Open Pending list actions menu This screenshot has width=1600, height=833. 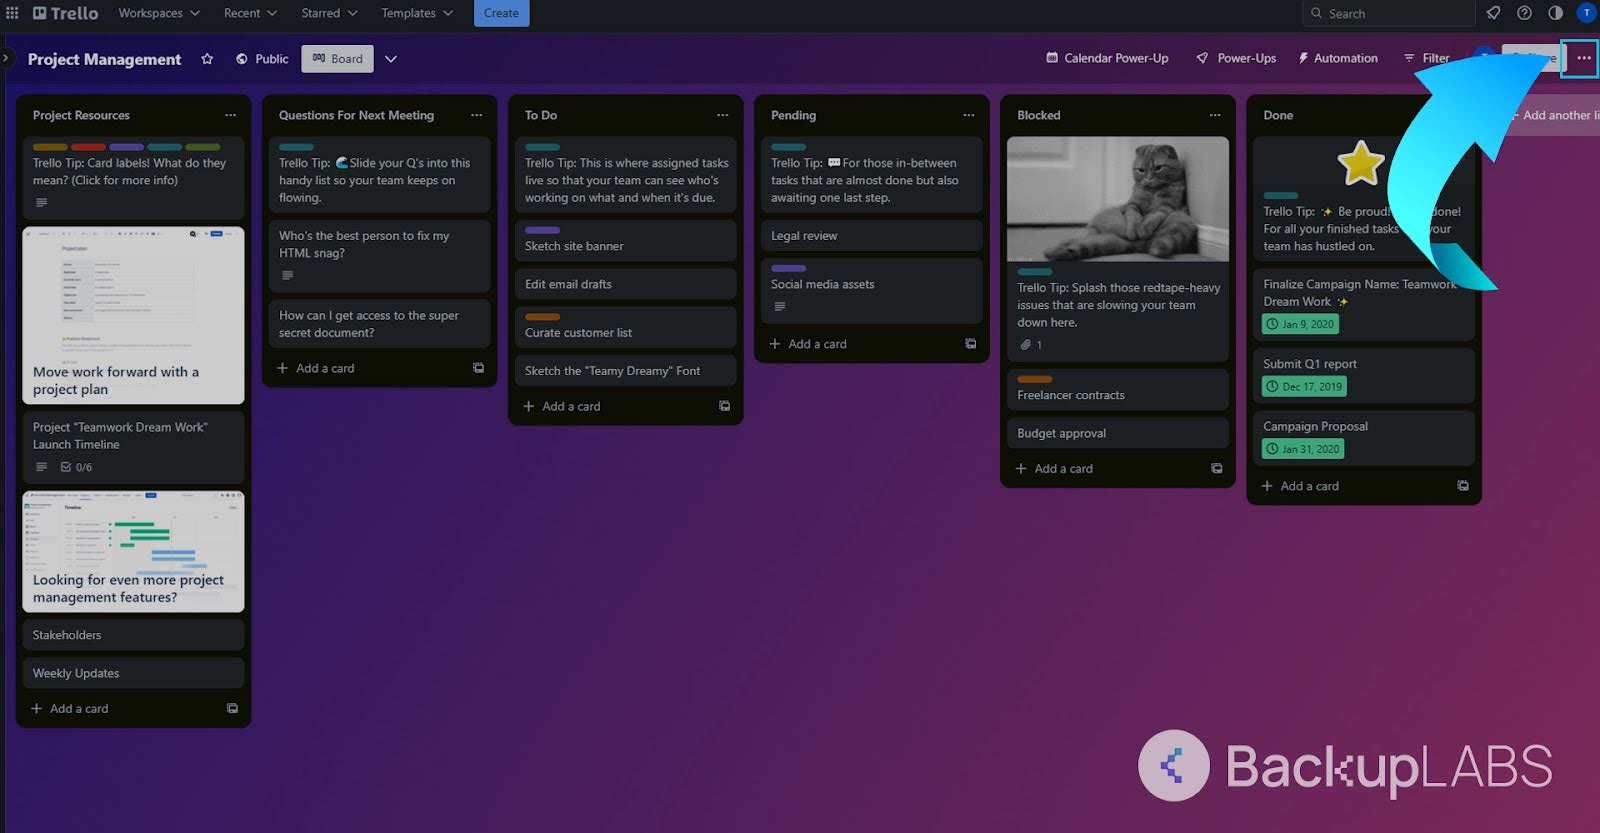pos(968,115)
